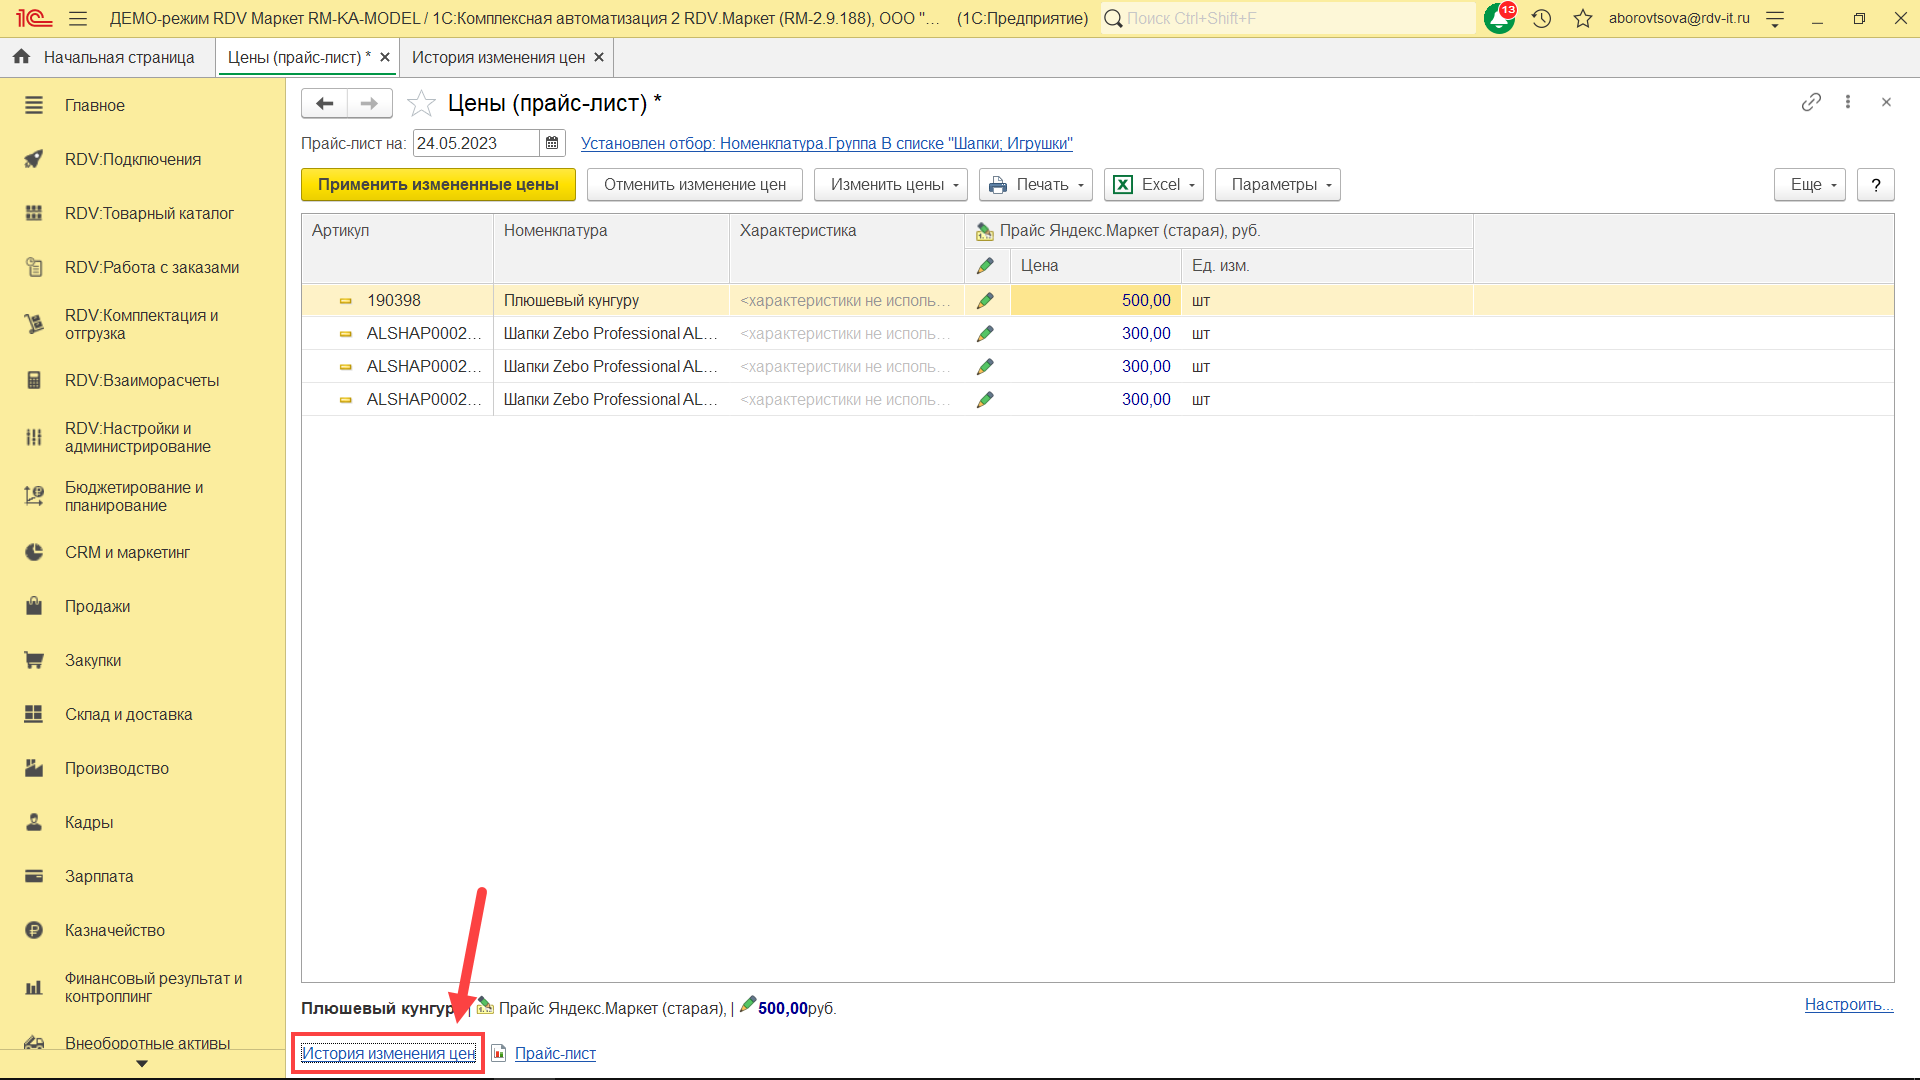Add this form to favorites star
Viewport: 1920px width, 1080px height.
point(422,103)
